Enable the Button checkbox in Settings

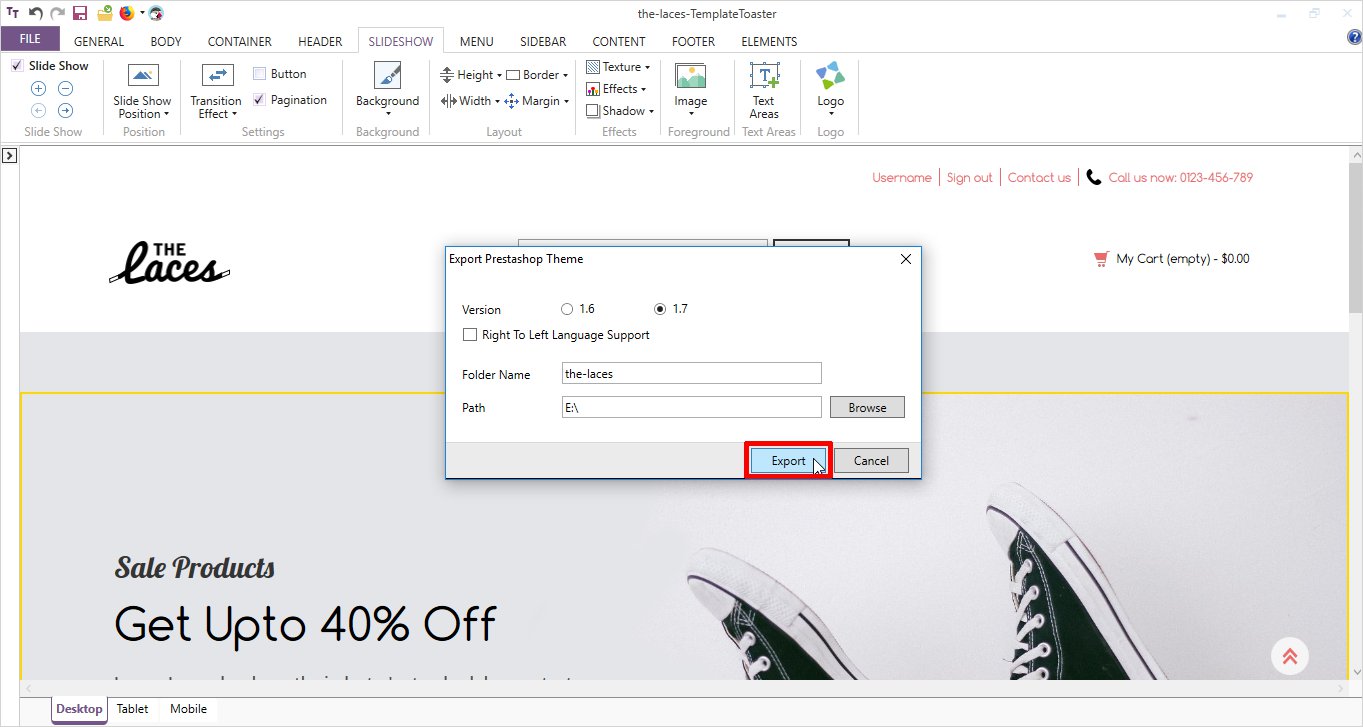(x=259, y=74)
